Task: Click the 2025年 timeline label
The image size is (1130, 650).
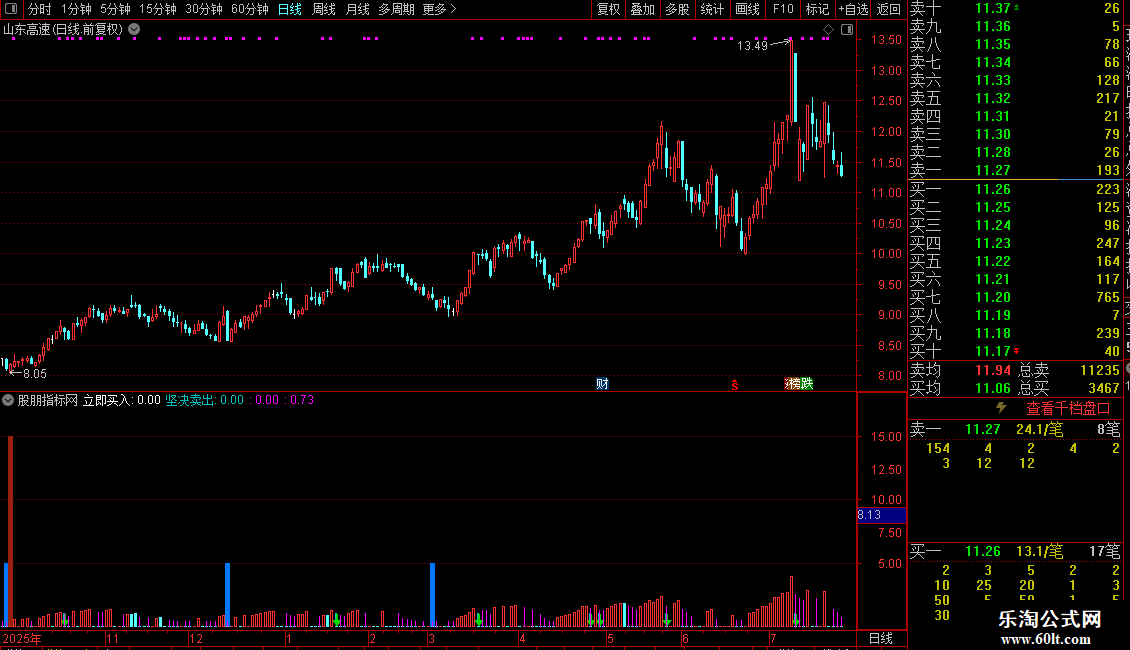Action: pos(22,638)
